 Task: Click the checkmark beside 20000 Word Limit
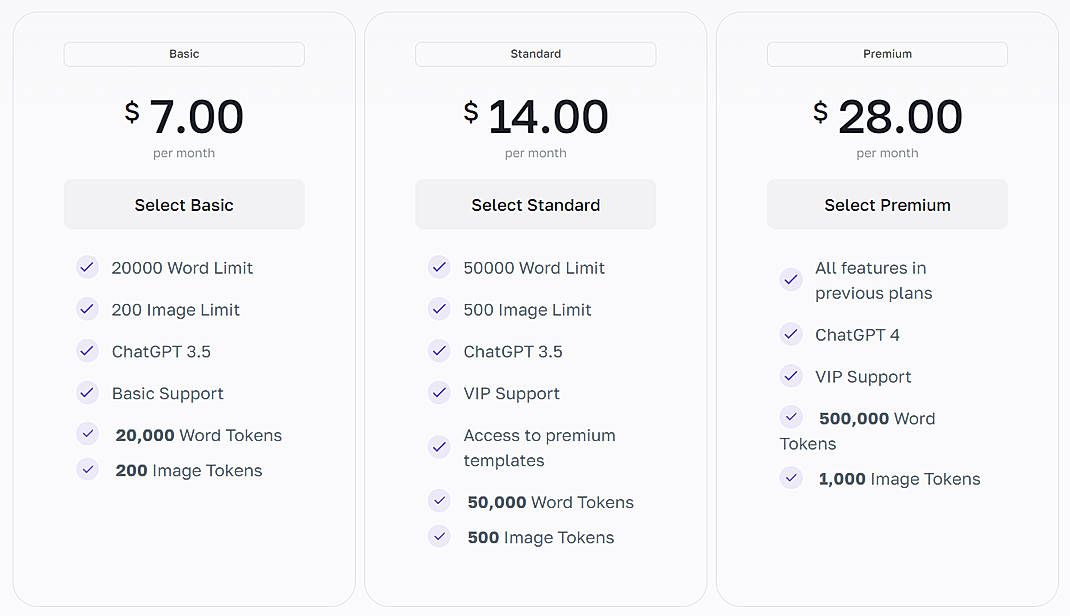pyautogui.click(x=87, y=267)
